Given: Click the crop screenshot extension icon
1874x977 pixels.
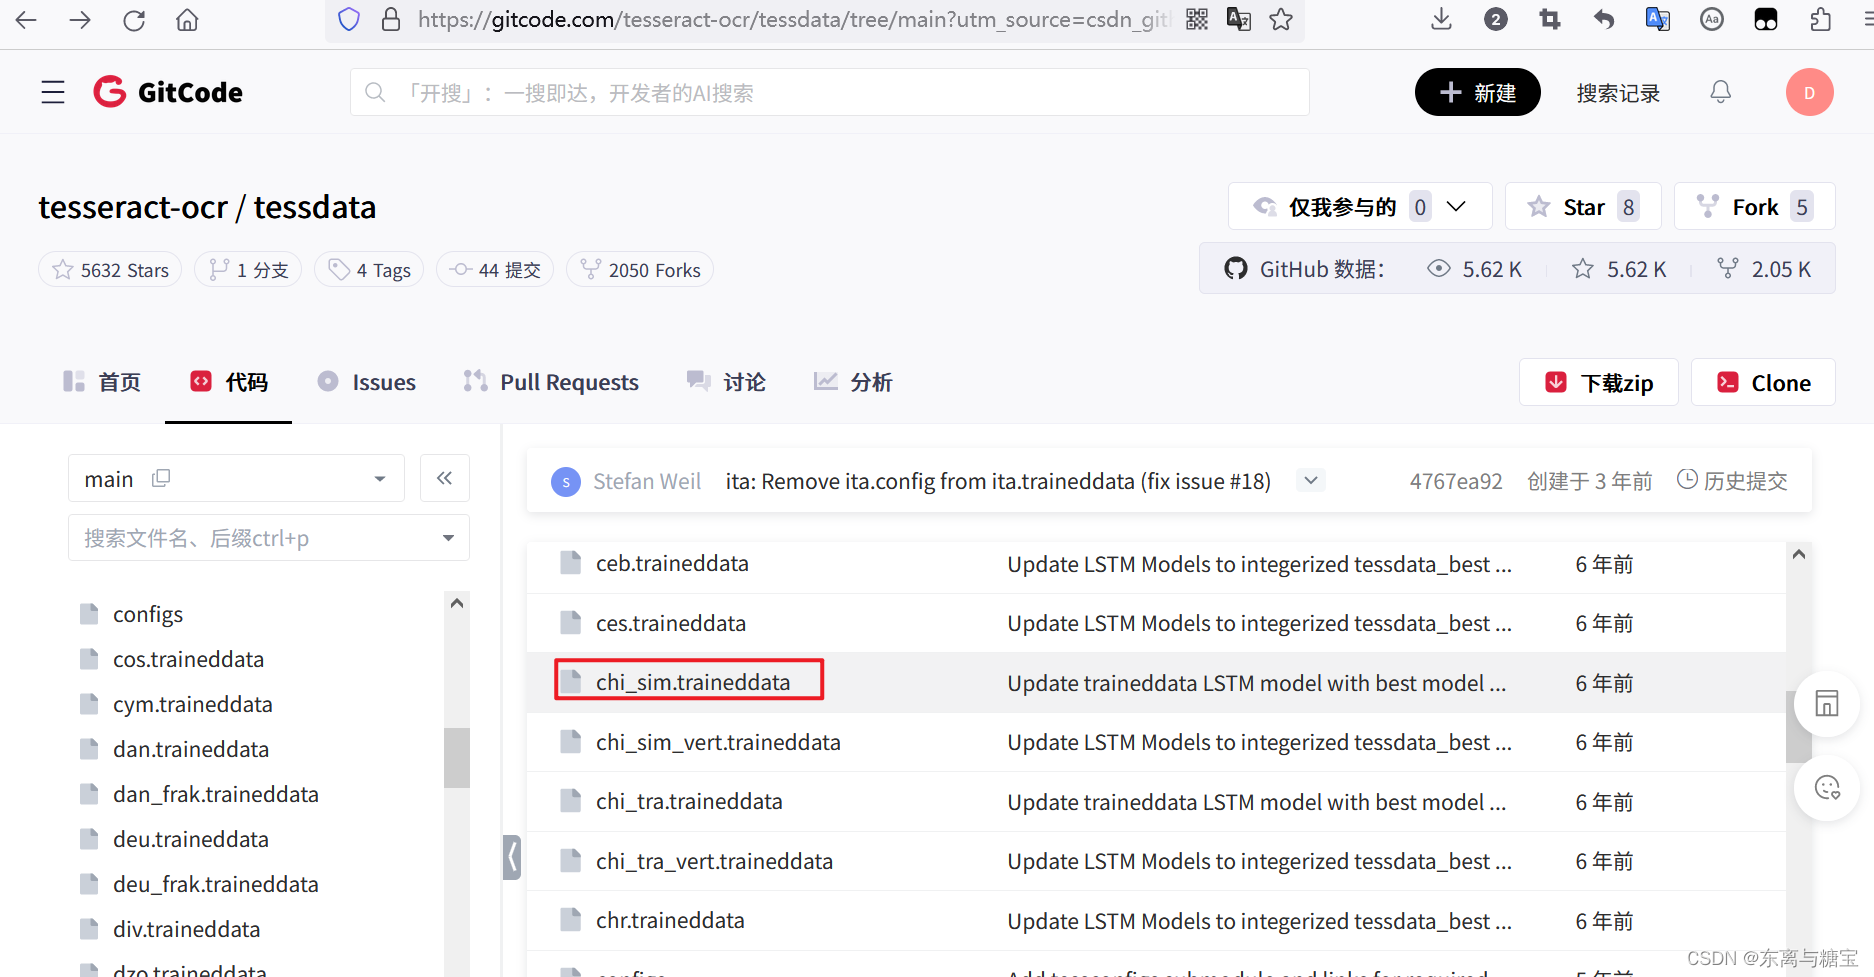Looking at the screenshot, I should (1550, 20).
